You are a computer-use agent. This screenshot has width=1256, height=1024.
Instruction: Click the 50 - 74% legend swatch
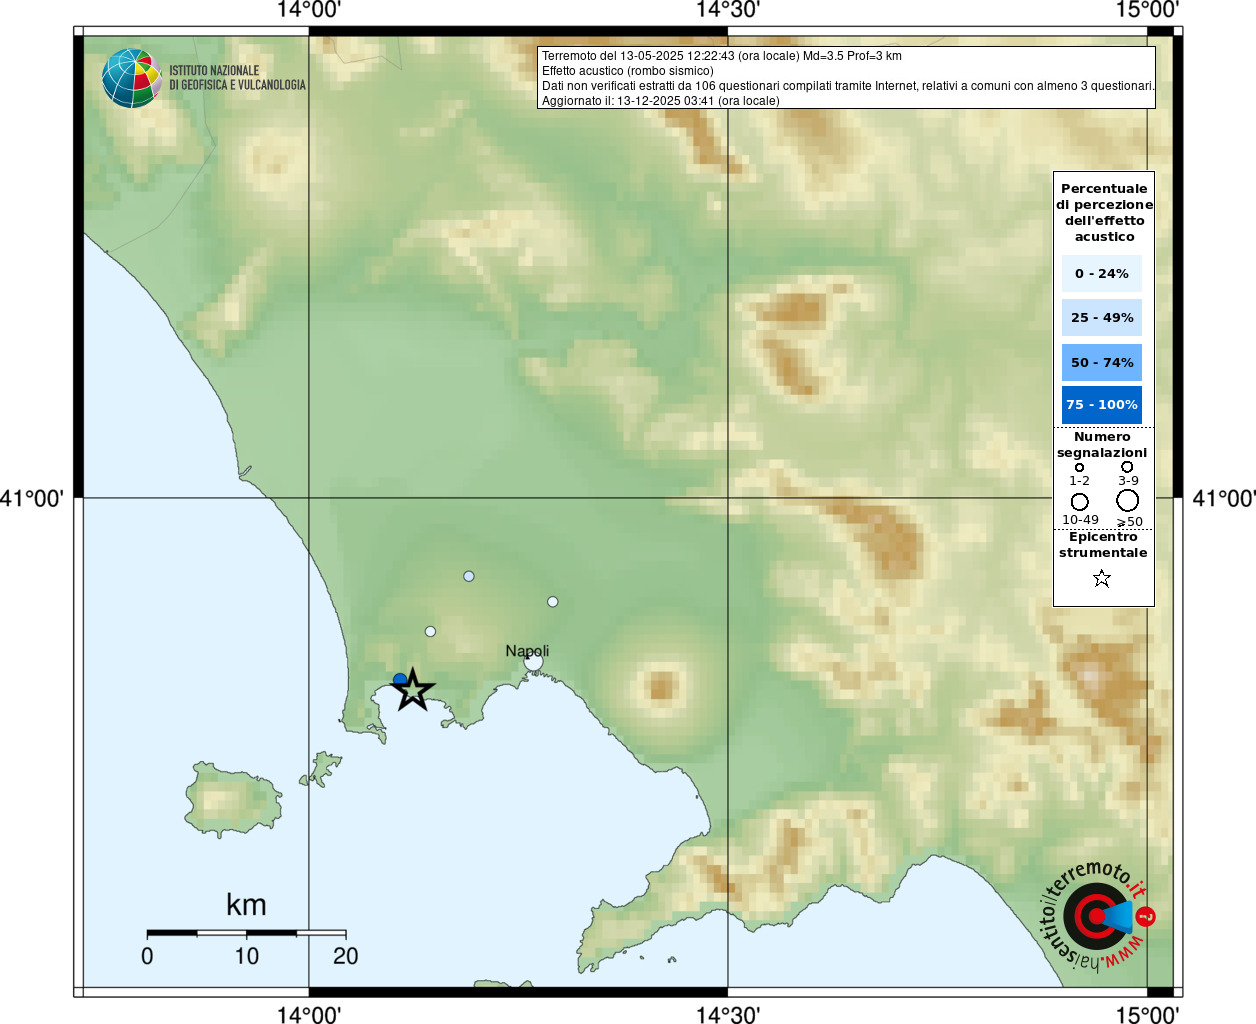1102,363
